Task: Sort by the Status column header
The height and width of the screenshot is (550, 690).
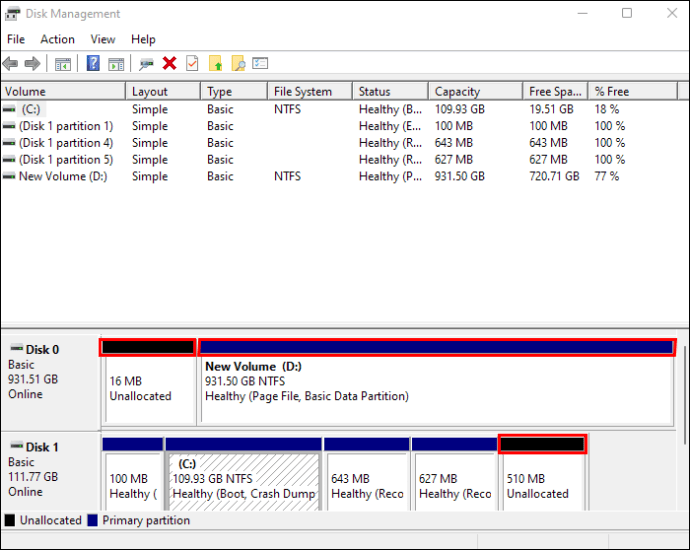Action: (x=390, y=91)
